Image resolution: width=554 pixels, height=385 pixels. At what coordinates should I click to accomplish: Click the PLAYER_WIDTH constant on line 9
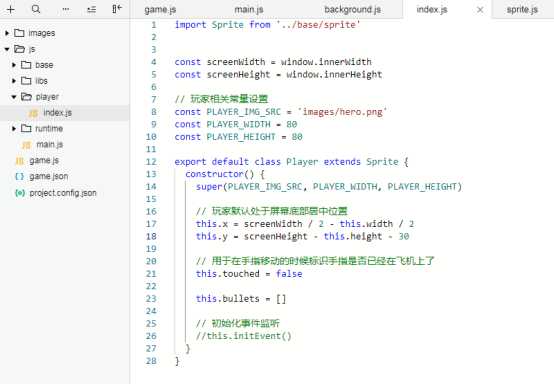point(238,124)
